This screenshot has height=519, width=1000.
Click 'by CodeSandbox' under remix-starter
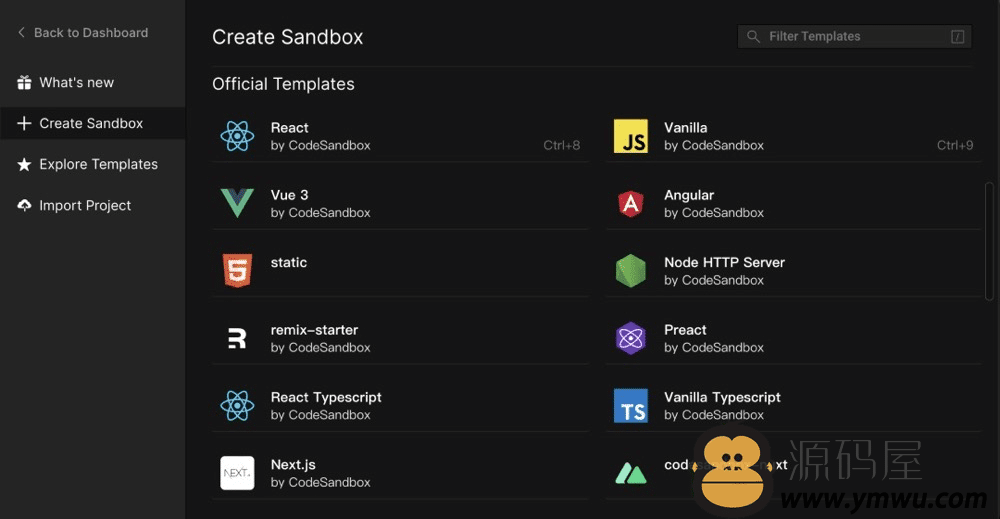pos(320,347)
